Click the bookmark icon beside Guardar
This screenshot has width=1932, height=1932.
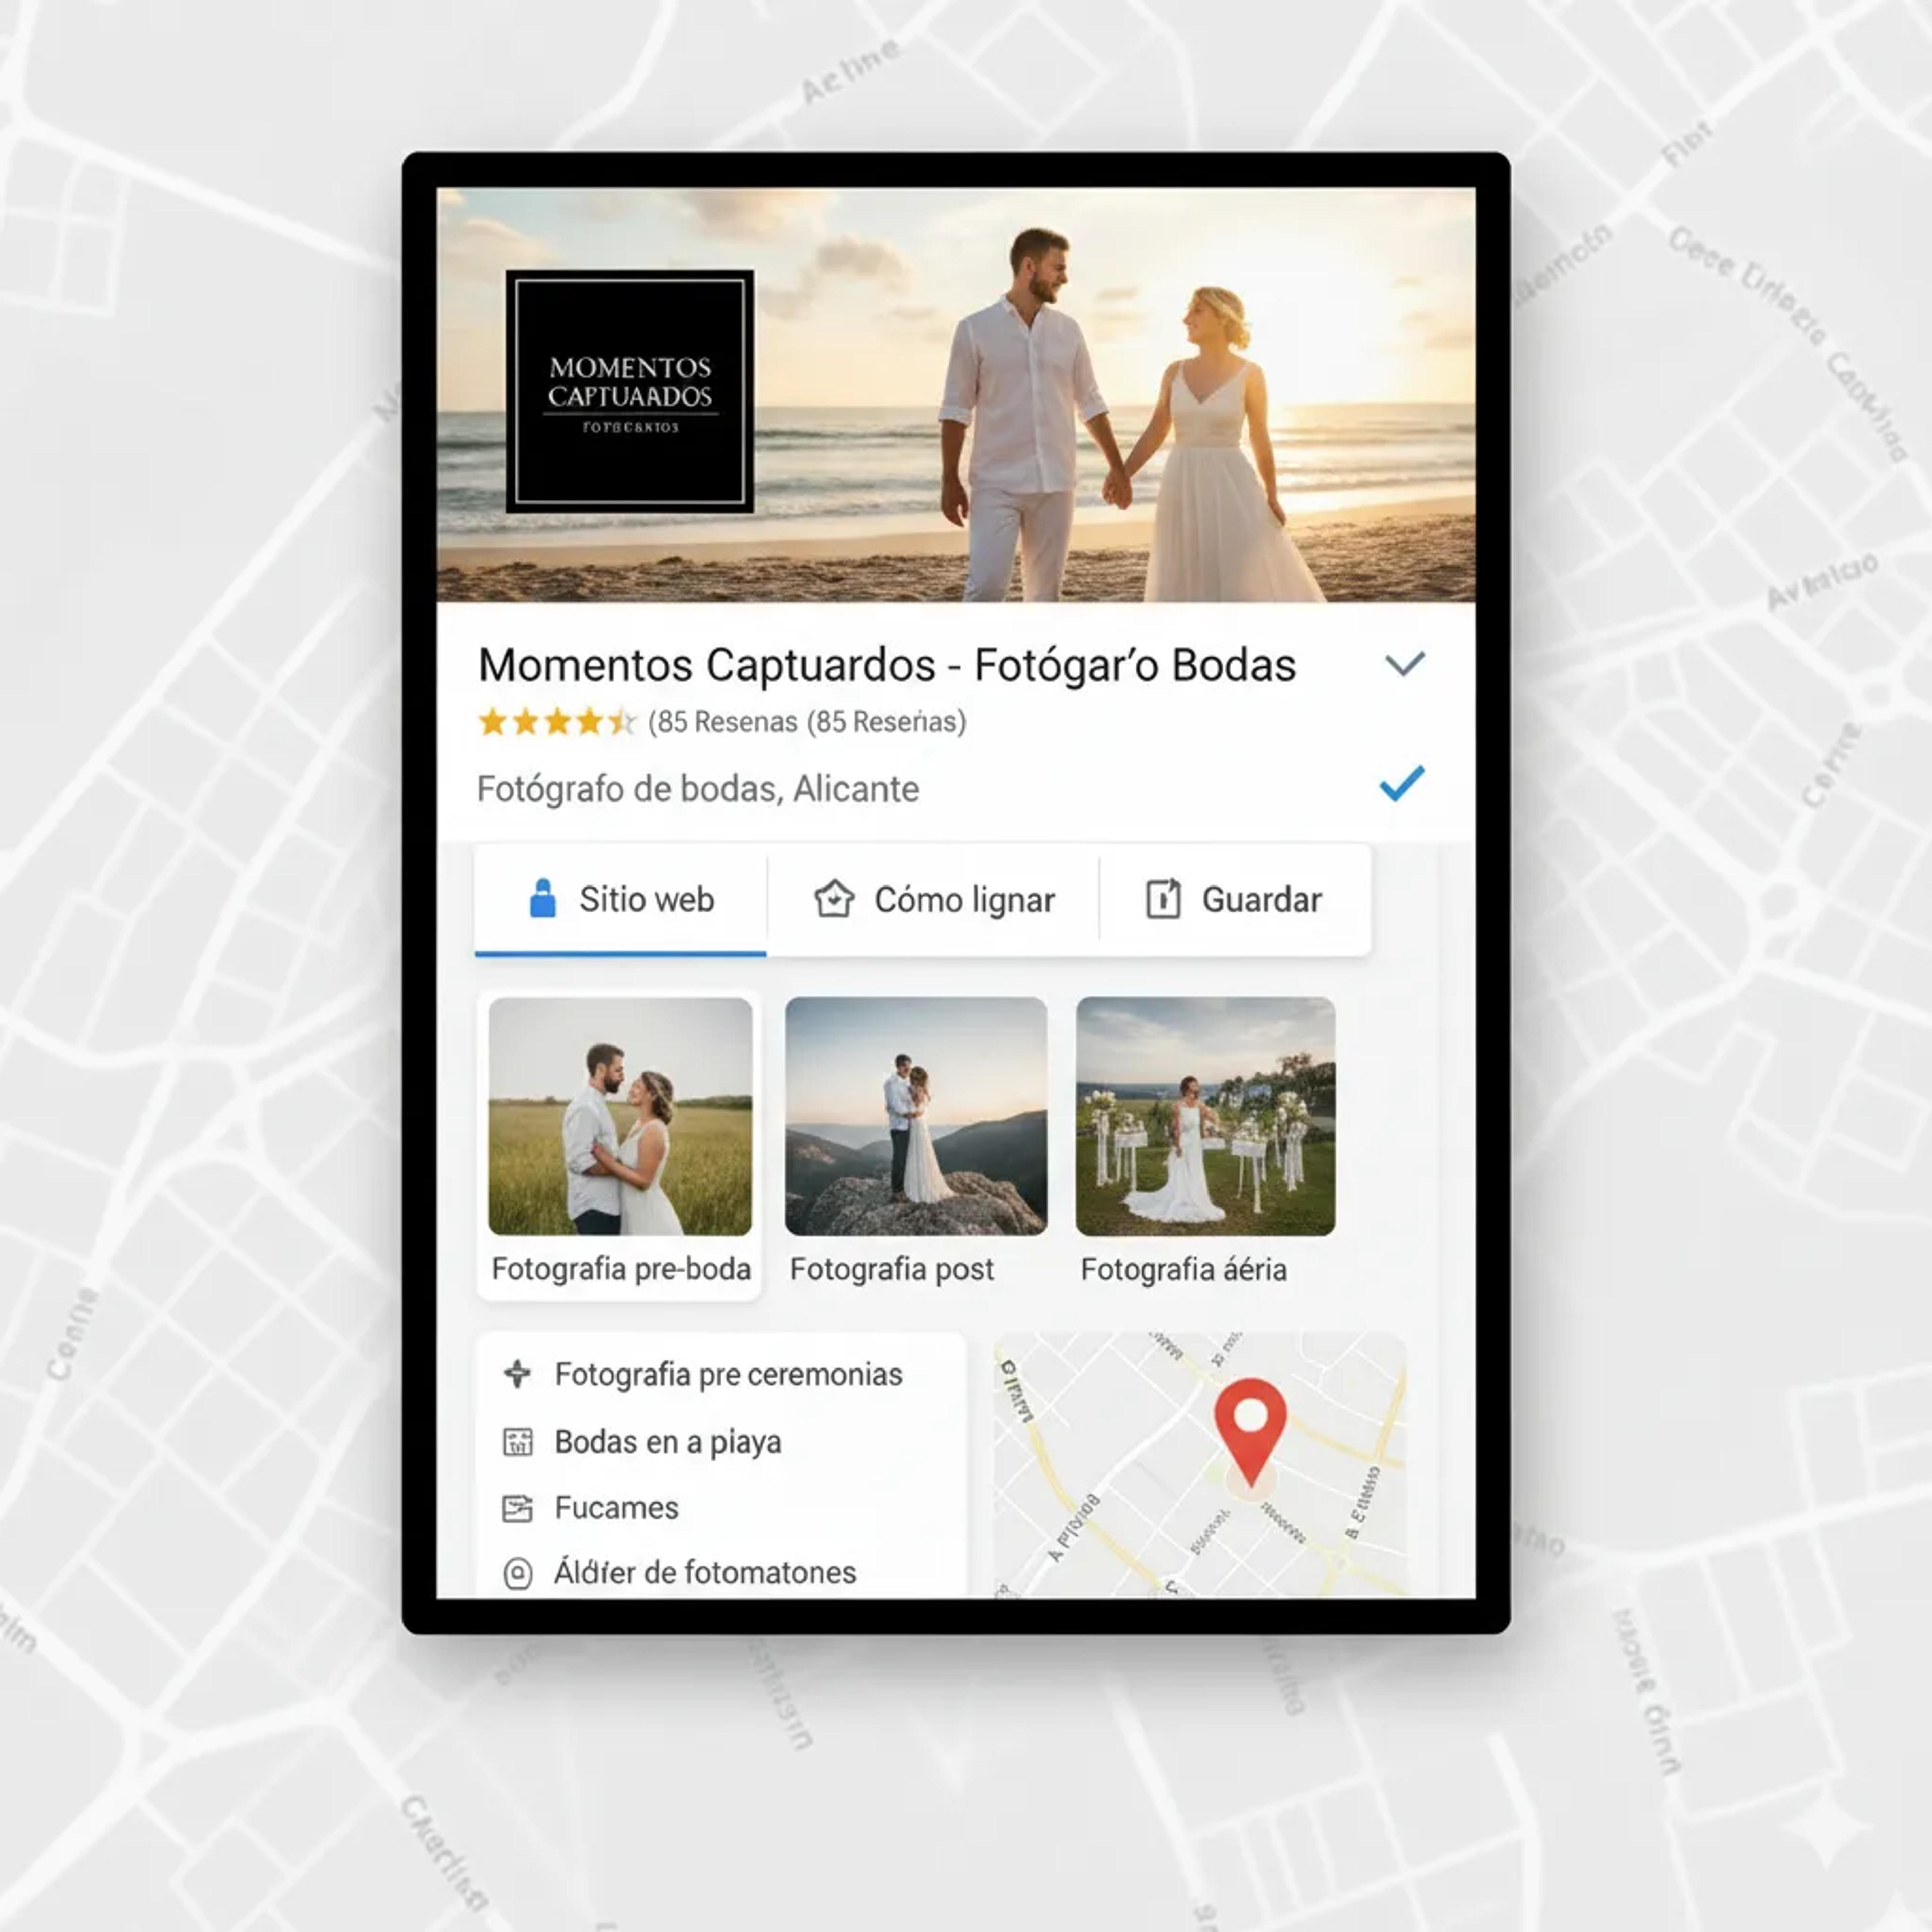coord(1163,898)
